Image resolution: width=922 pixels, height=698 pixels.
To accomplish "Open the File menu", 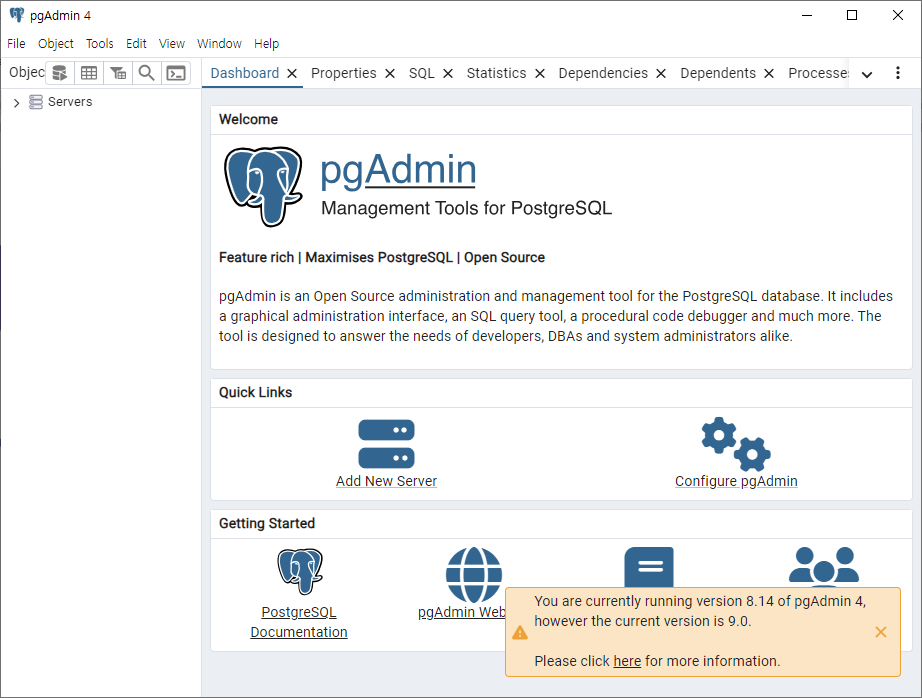I will (16, 44).
